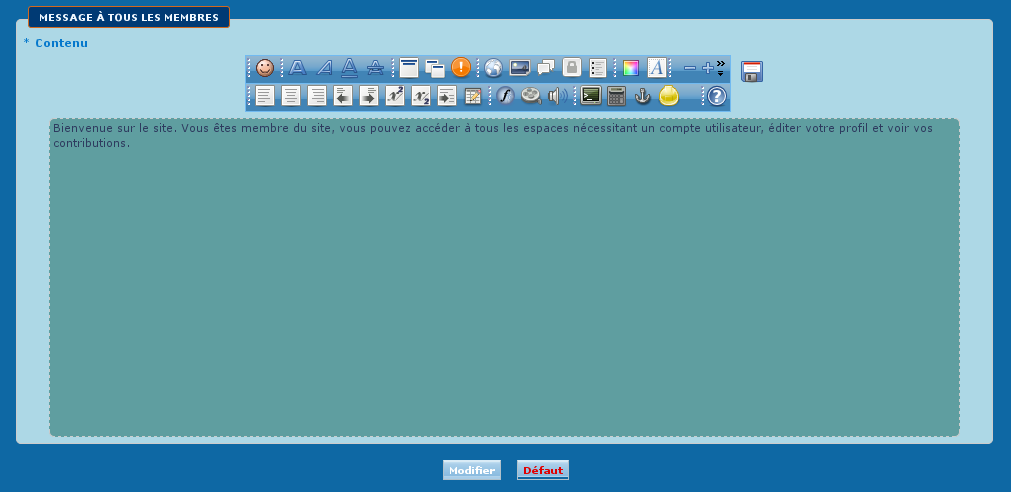Apply strikethrough text formatting
Image resolution: width=1011 pixels, height=492 pixels.
(x=375, y=68)
